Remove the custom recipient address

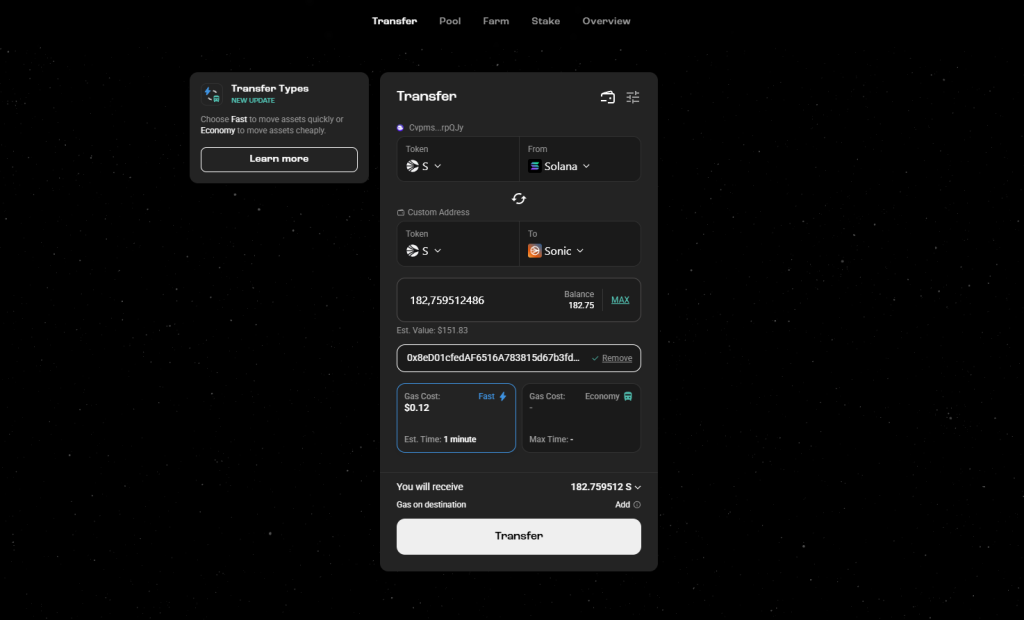[616, 358]
